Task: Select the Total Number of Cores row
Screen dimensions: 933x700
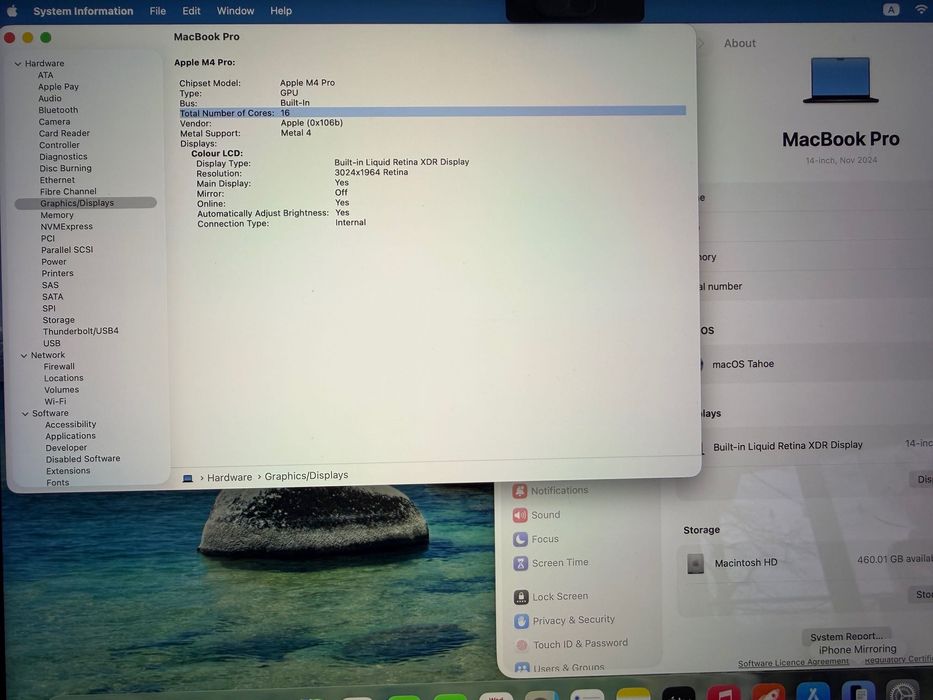Action: [433, 112]
